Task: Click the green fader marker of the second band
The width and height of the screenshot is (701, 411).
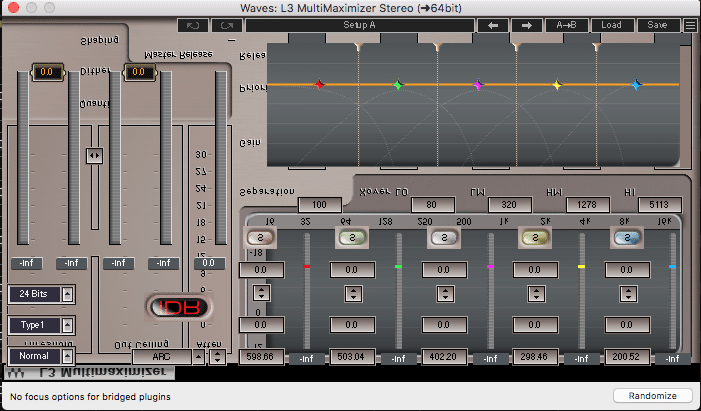Action: tap(398, 267)
